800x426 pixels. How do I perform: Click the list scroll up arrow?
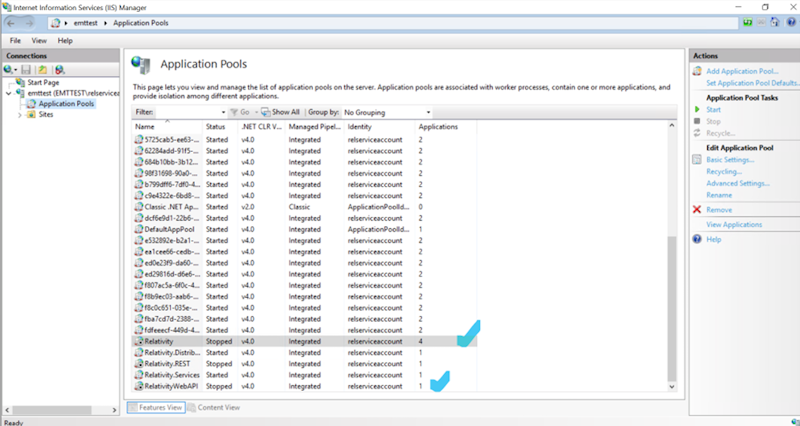(671, 126)
